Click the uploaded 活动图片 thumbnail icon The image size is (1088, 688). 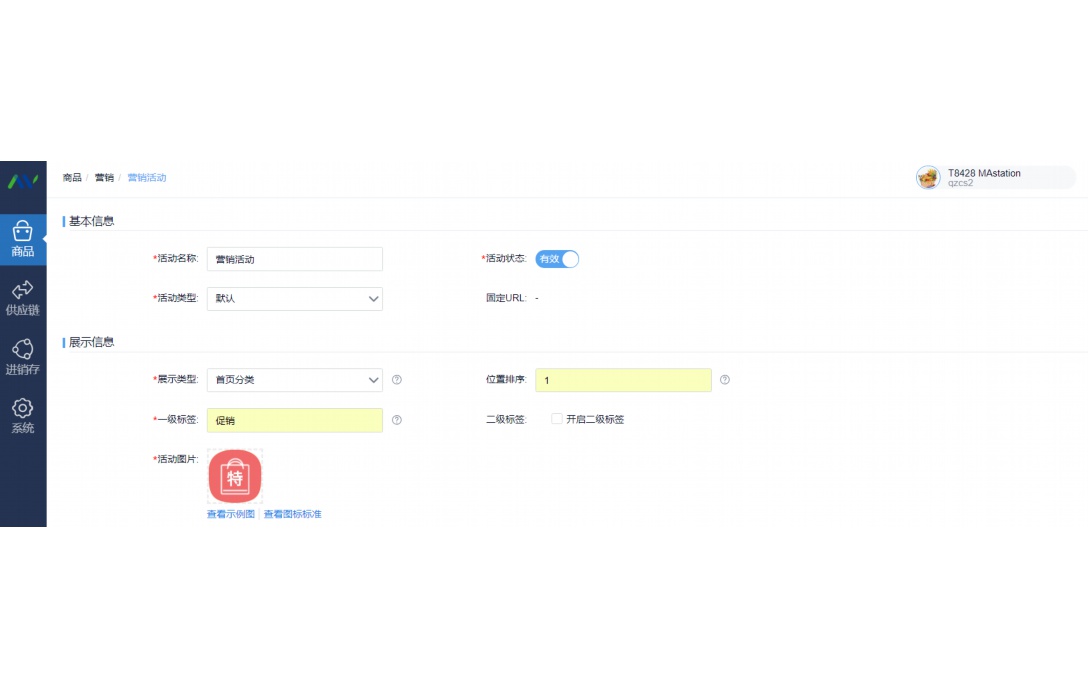(234, 477)
